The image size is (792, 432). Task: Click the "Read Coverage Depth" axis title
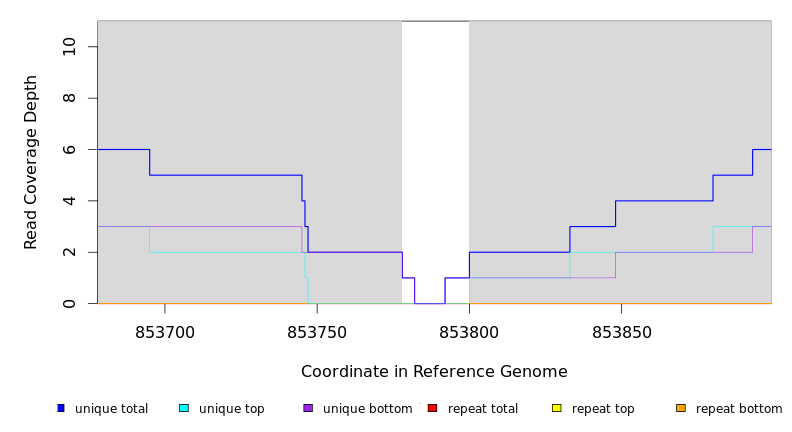32,162
